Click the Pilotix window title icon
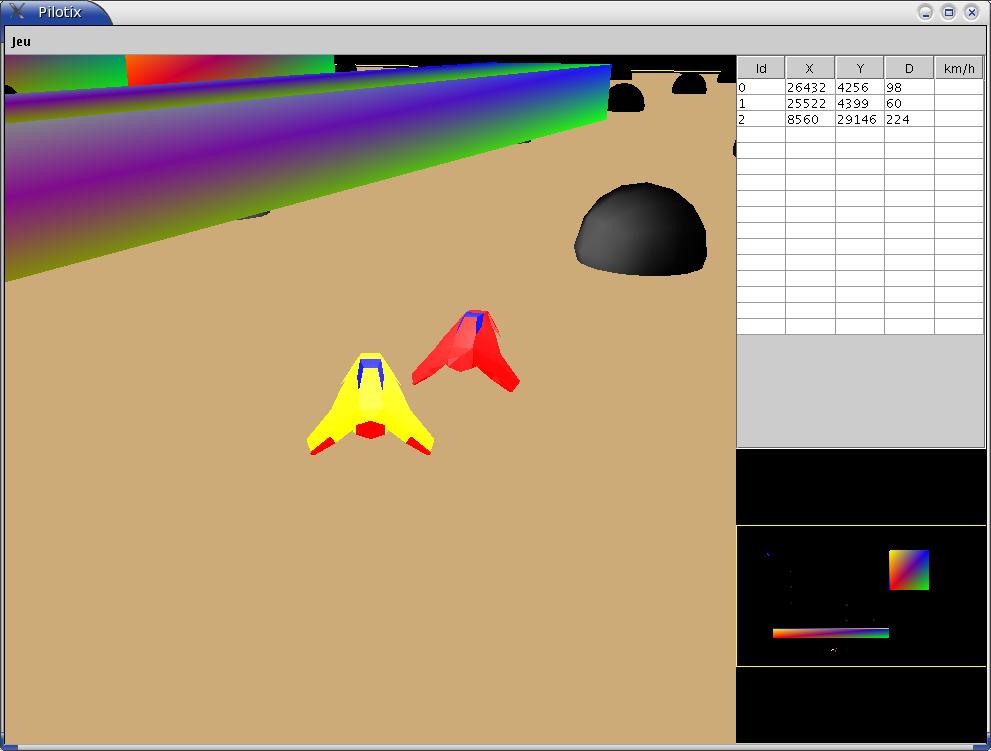 pos(17,11)
